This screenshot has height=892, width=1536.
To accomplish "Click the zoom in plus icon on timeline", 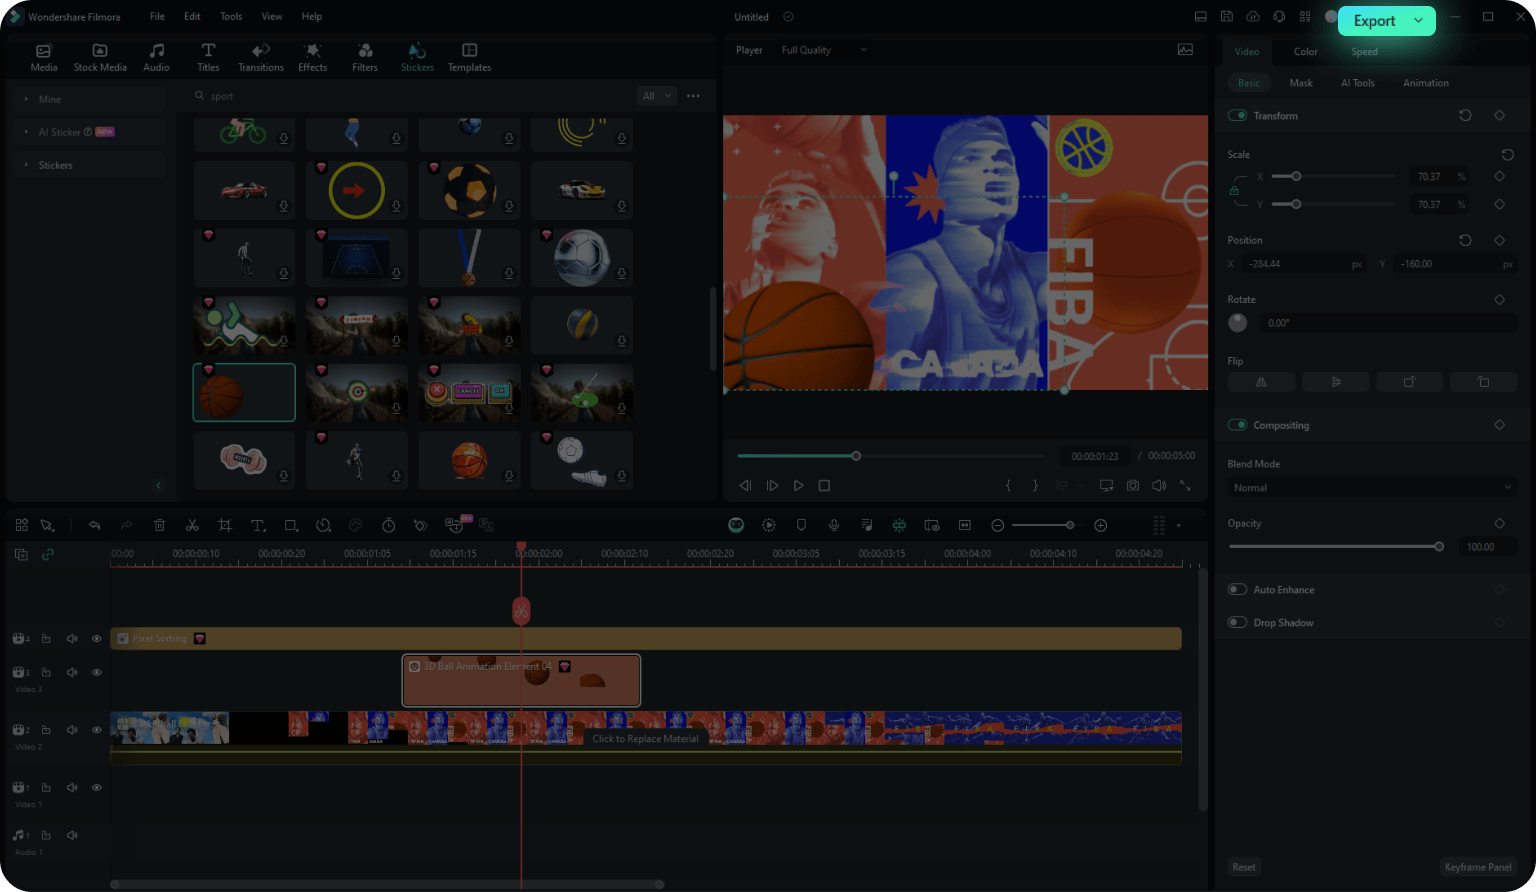I will [x=1101, y=525].
